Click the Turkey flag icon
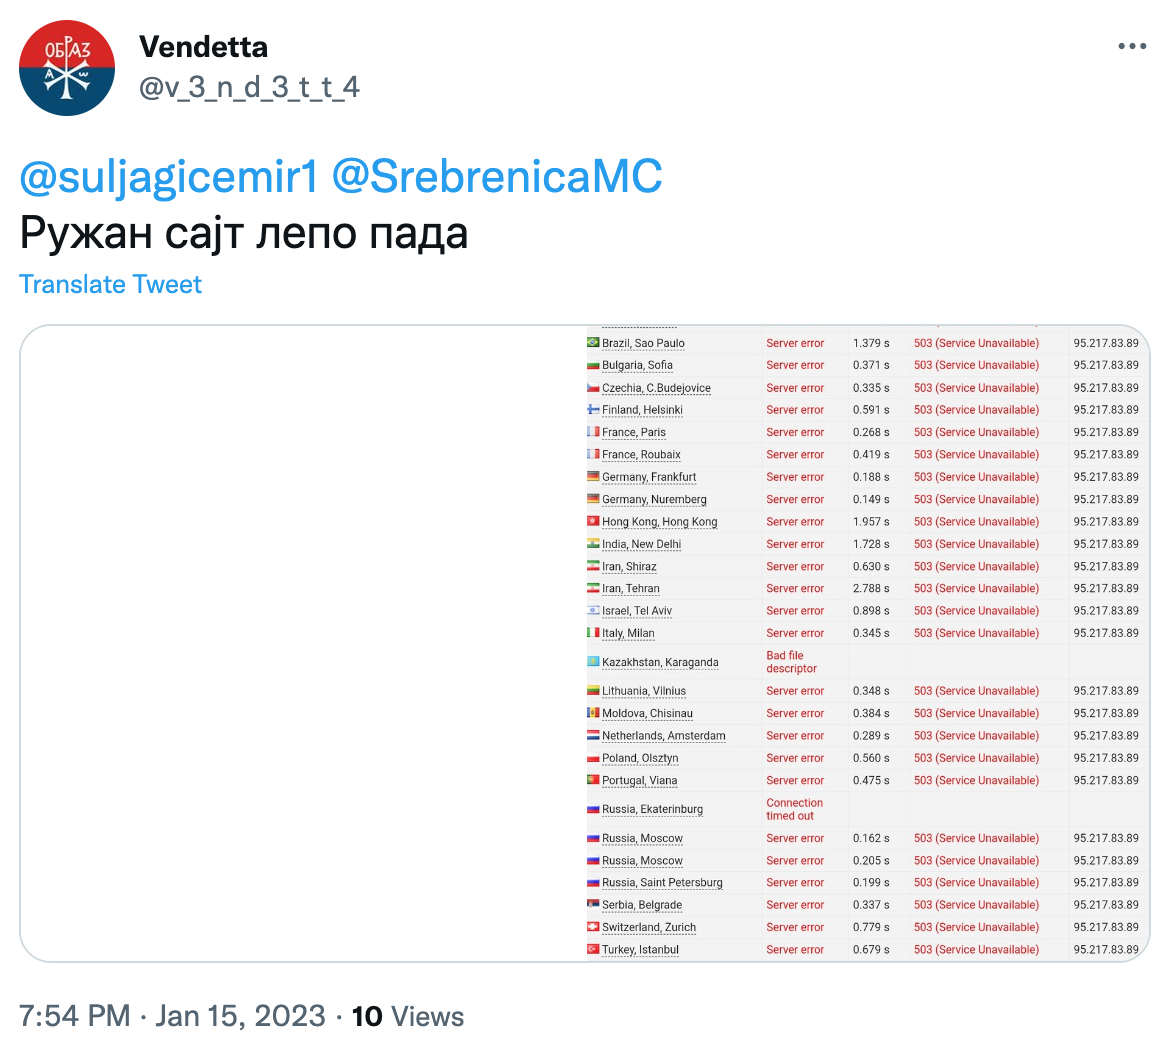1174x1054 pixels. click(593, 949)
